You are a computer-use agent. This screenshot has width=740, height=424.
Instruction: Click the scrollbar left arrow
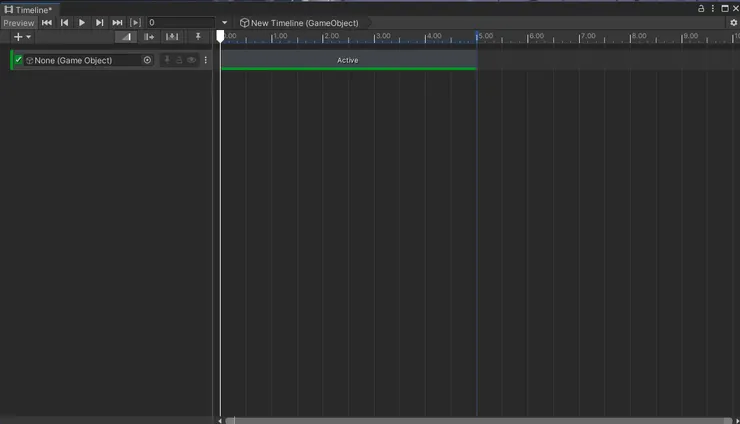[x=220, y=421]
